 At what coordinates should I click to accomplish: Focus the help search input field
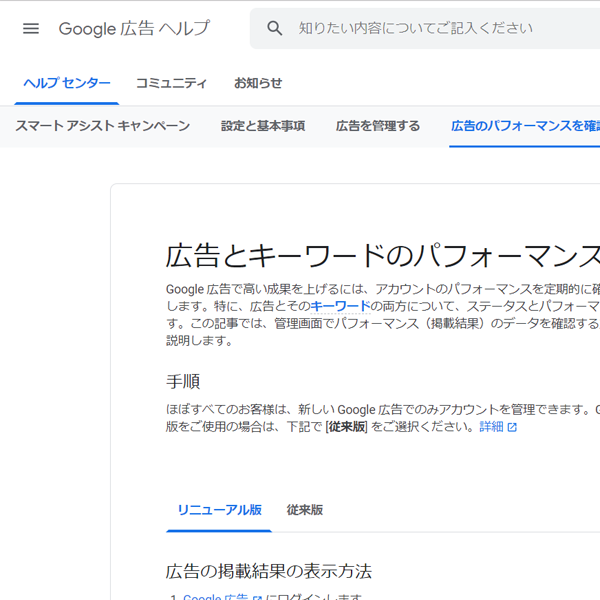point(425,28)
